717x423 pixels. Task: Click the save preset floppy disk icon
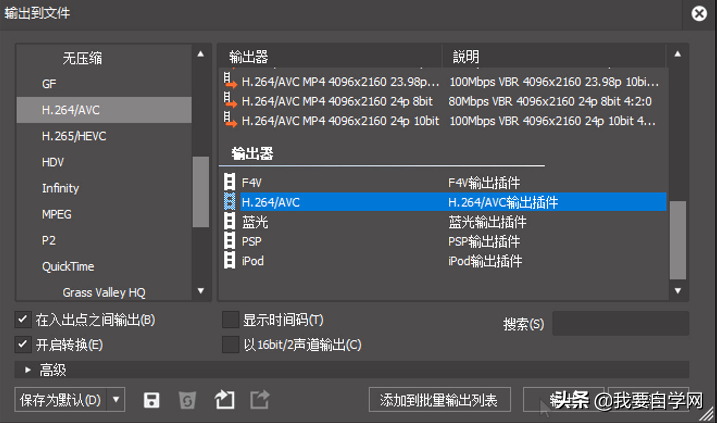(x=151, y=400)
